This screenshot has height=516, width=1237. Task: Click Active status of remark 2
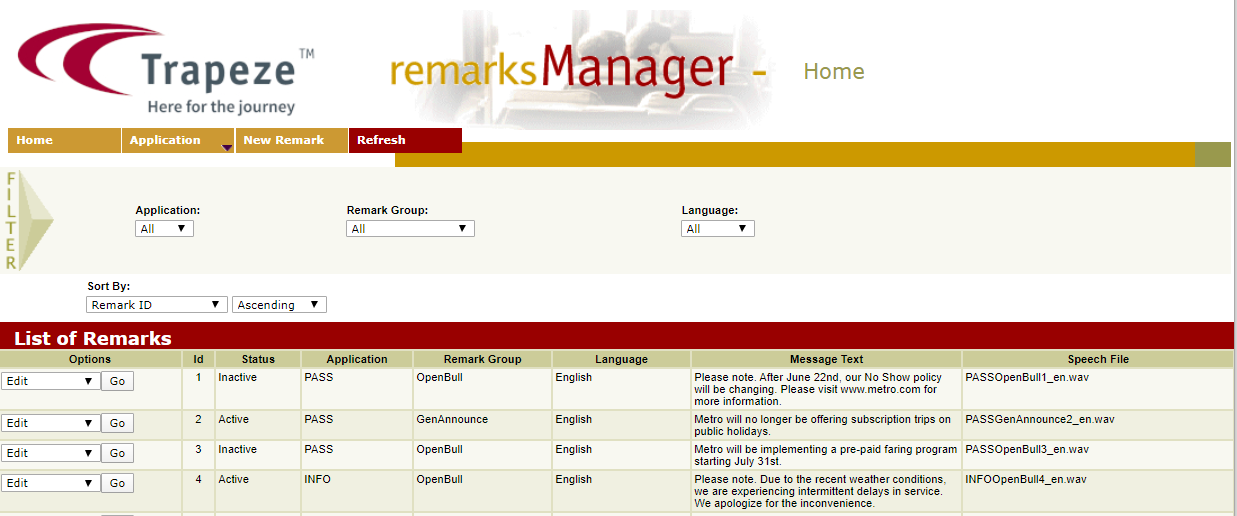234,420
